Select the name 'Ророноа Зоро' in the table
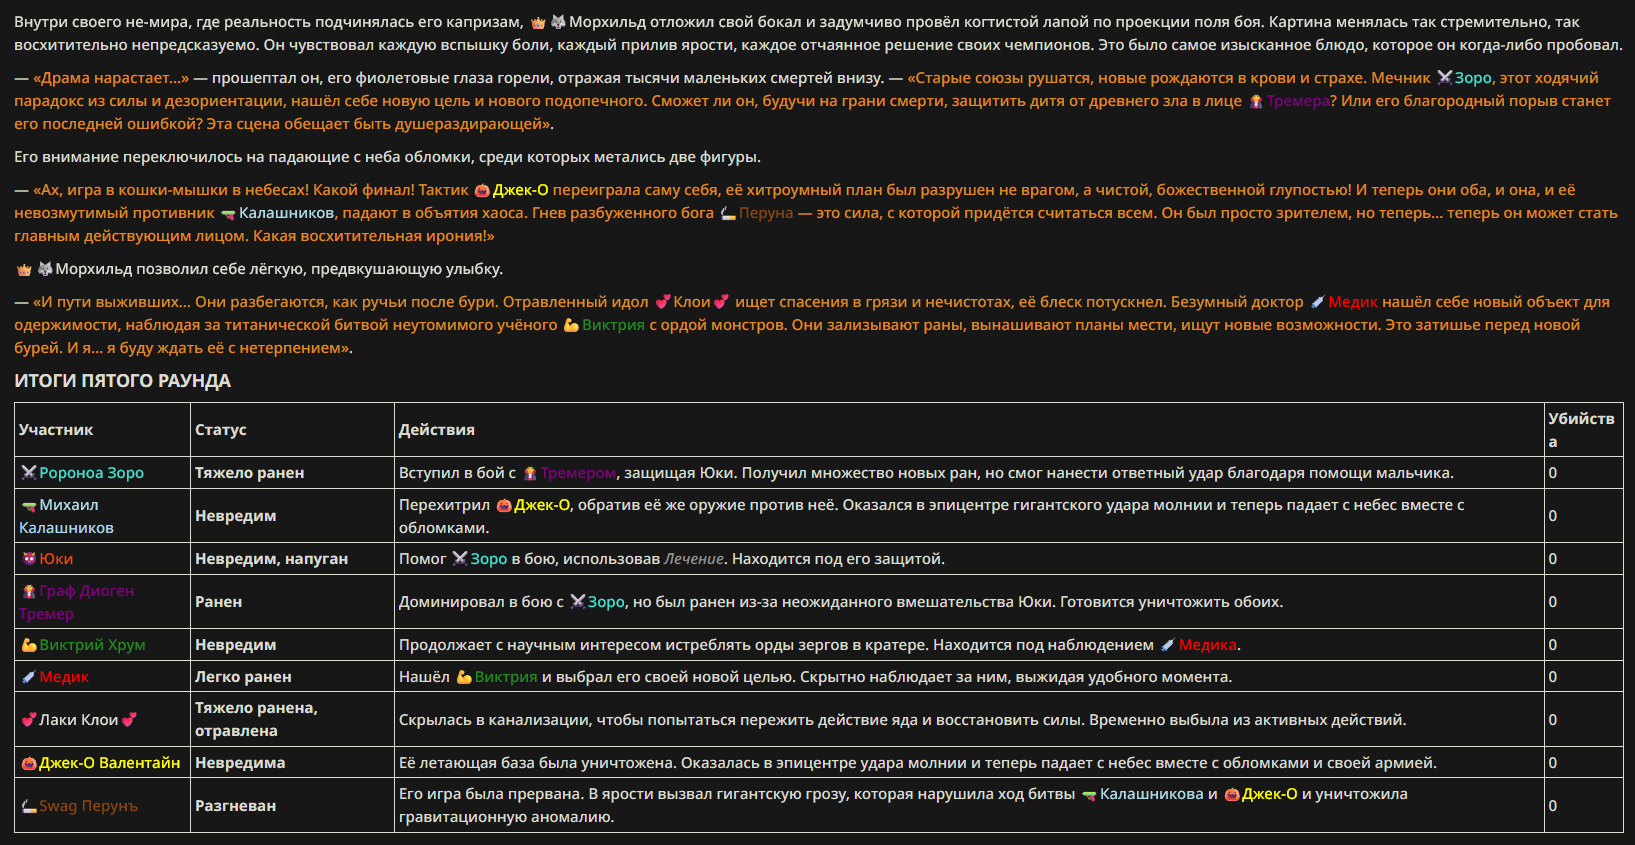This screenshot has height=845, width=1635. [x=91, y=473]
